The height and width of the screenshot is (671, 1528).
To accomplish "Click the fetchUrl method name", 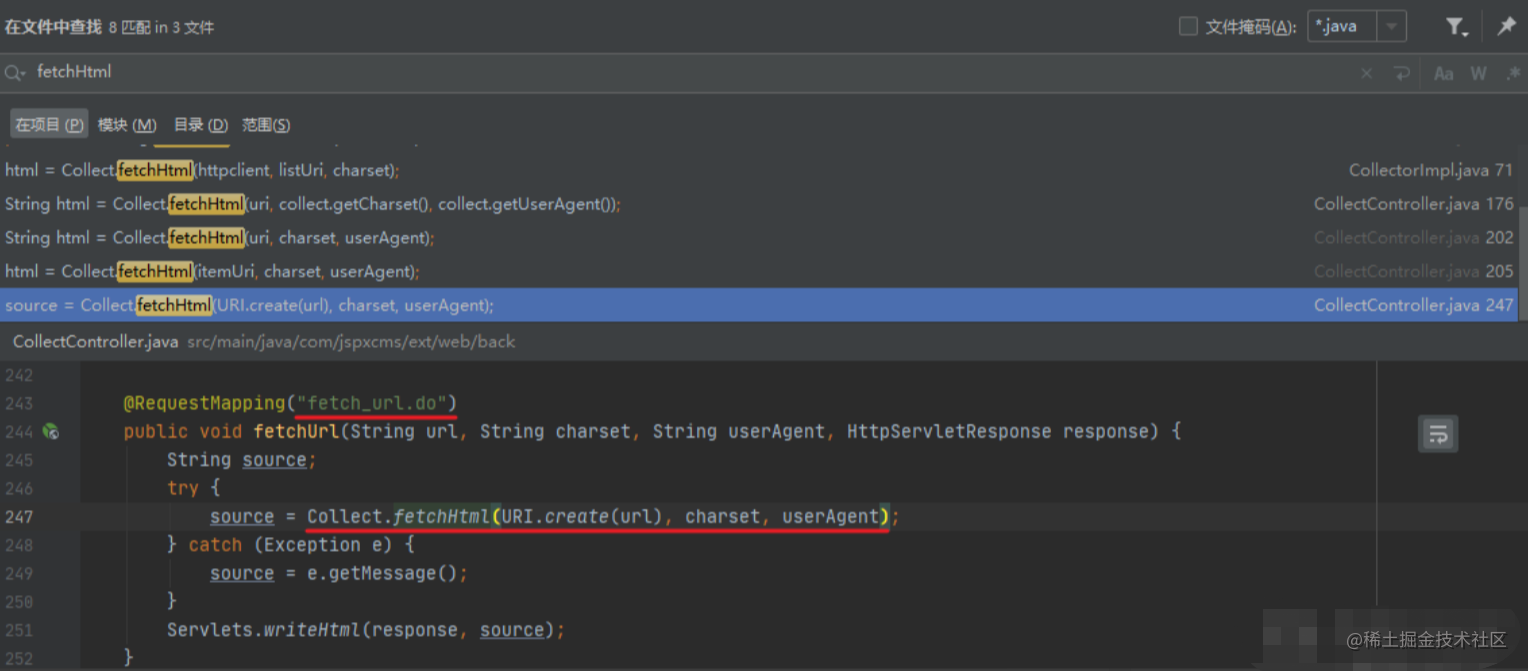I will click(x=297, y=432).
